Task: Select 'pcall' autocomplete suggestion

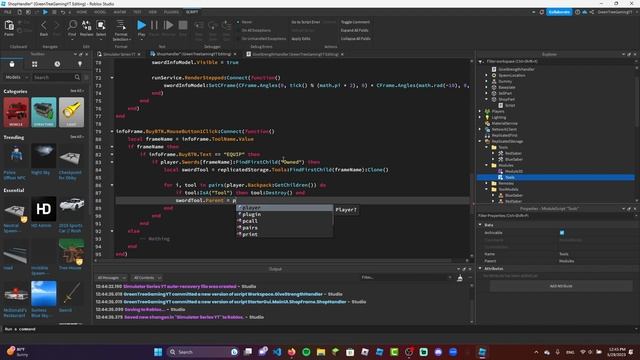Action: pyautogui.click(x=284, y=221)
